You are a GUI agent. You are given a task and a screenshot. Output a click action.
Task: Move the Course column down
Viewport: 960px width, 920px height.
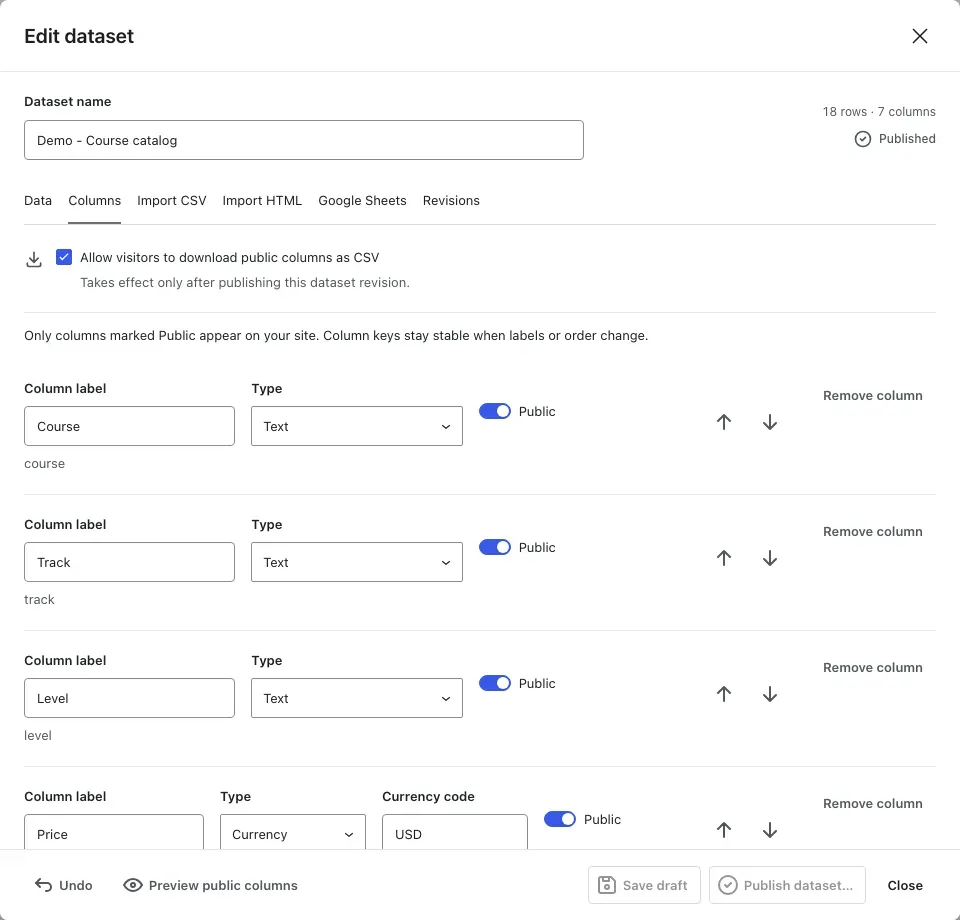click(770, 422)
